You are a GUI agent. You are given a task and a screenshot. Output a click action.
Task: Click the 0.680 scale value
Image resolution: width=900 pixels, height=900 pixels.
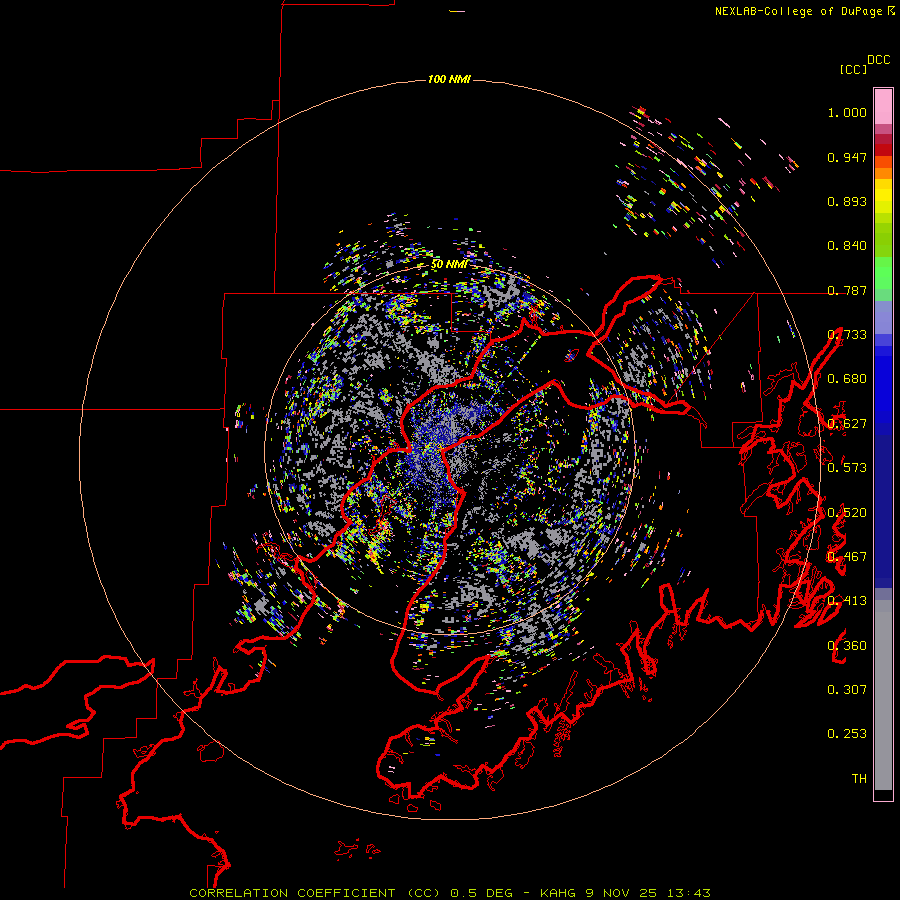click(847, 379)
